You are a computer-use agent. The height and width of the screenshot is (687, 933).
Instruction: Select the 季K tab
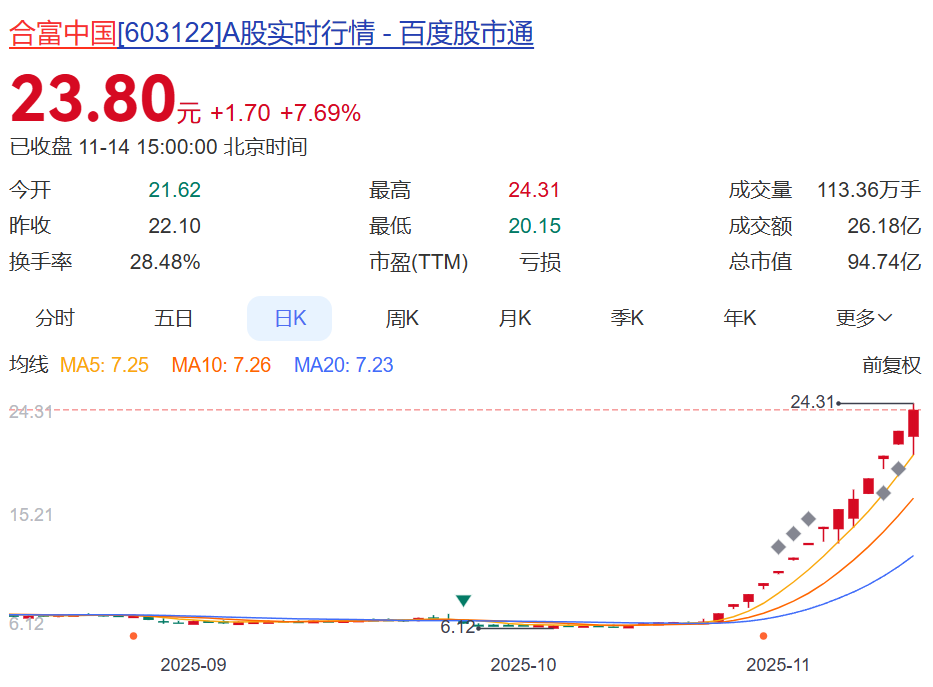coord(627,318)
